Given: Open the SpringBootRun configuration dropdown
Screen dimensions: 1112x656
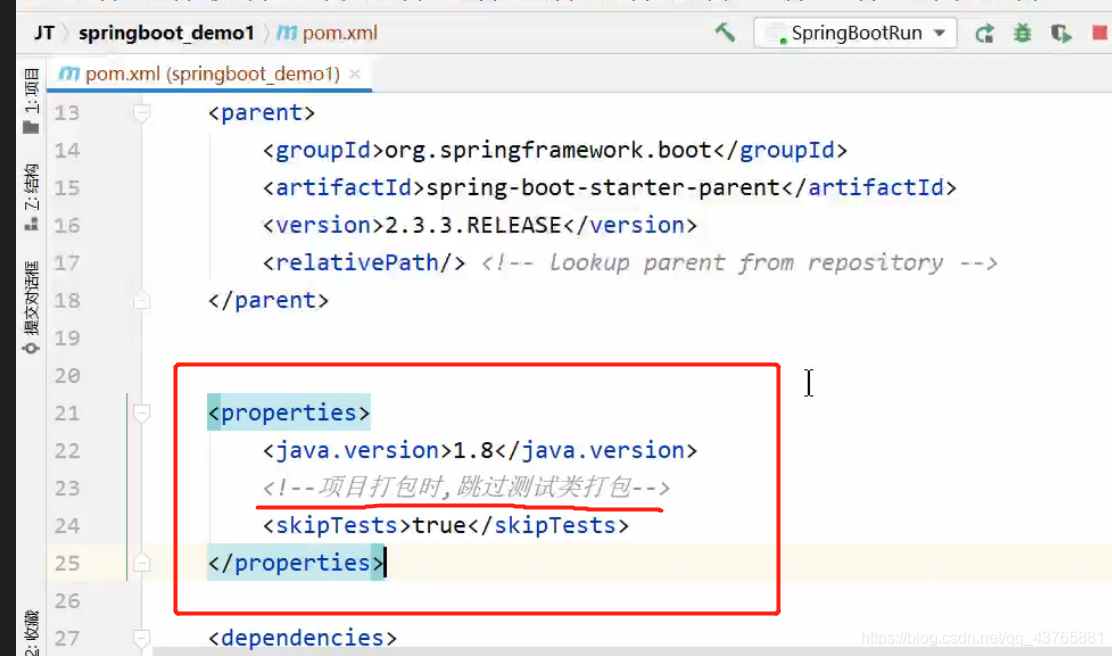Looking at the screenshot, I should coord(855,33).
